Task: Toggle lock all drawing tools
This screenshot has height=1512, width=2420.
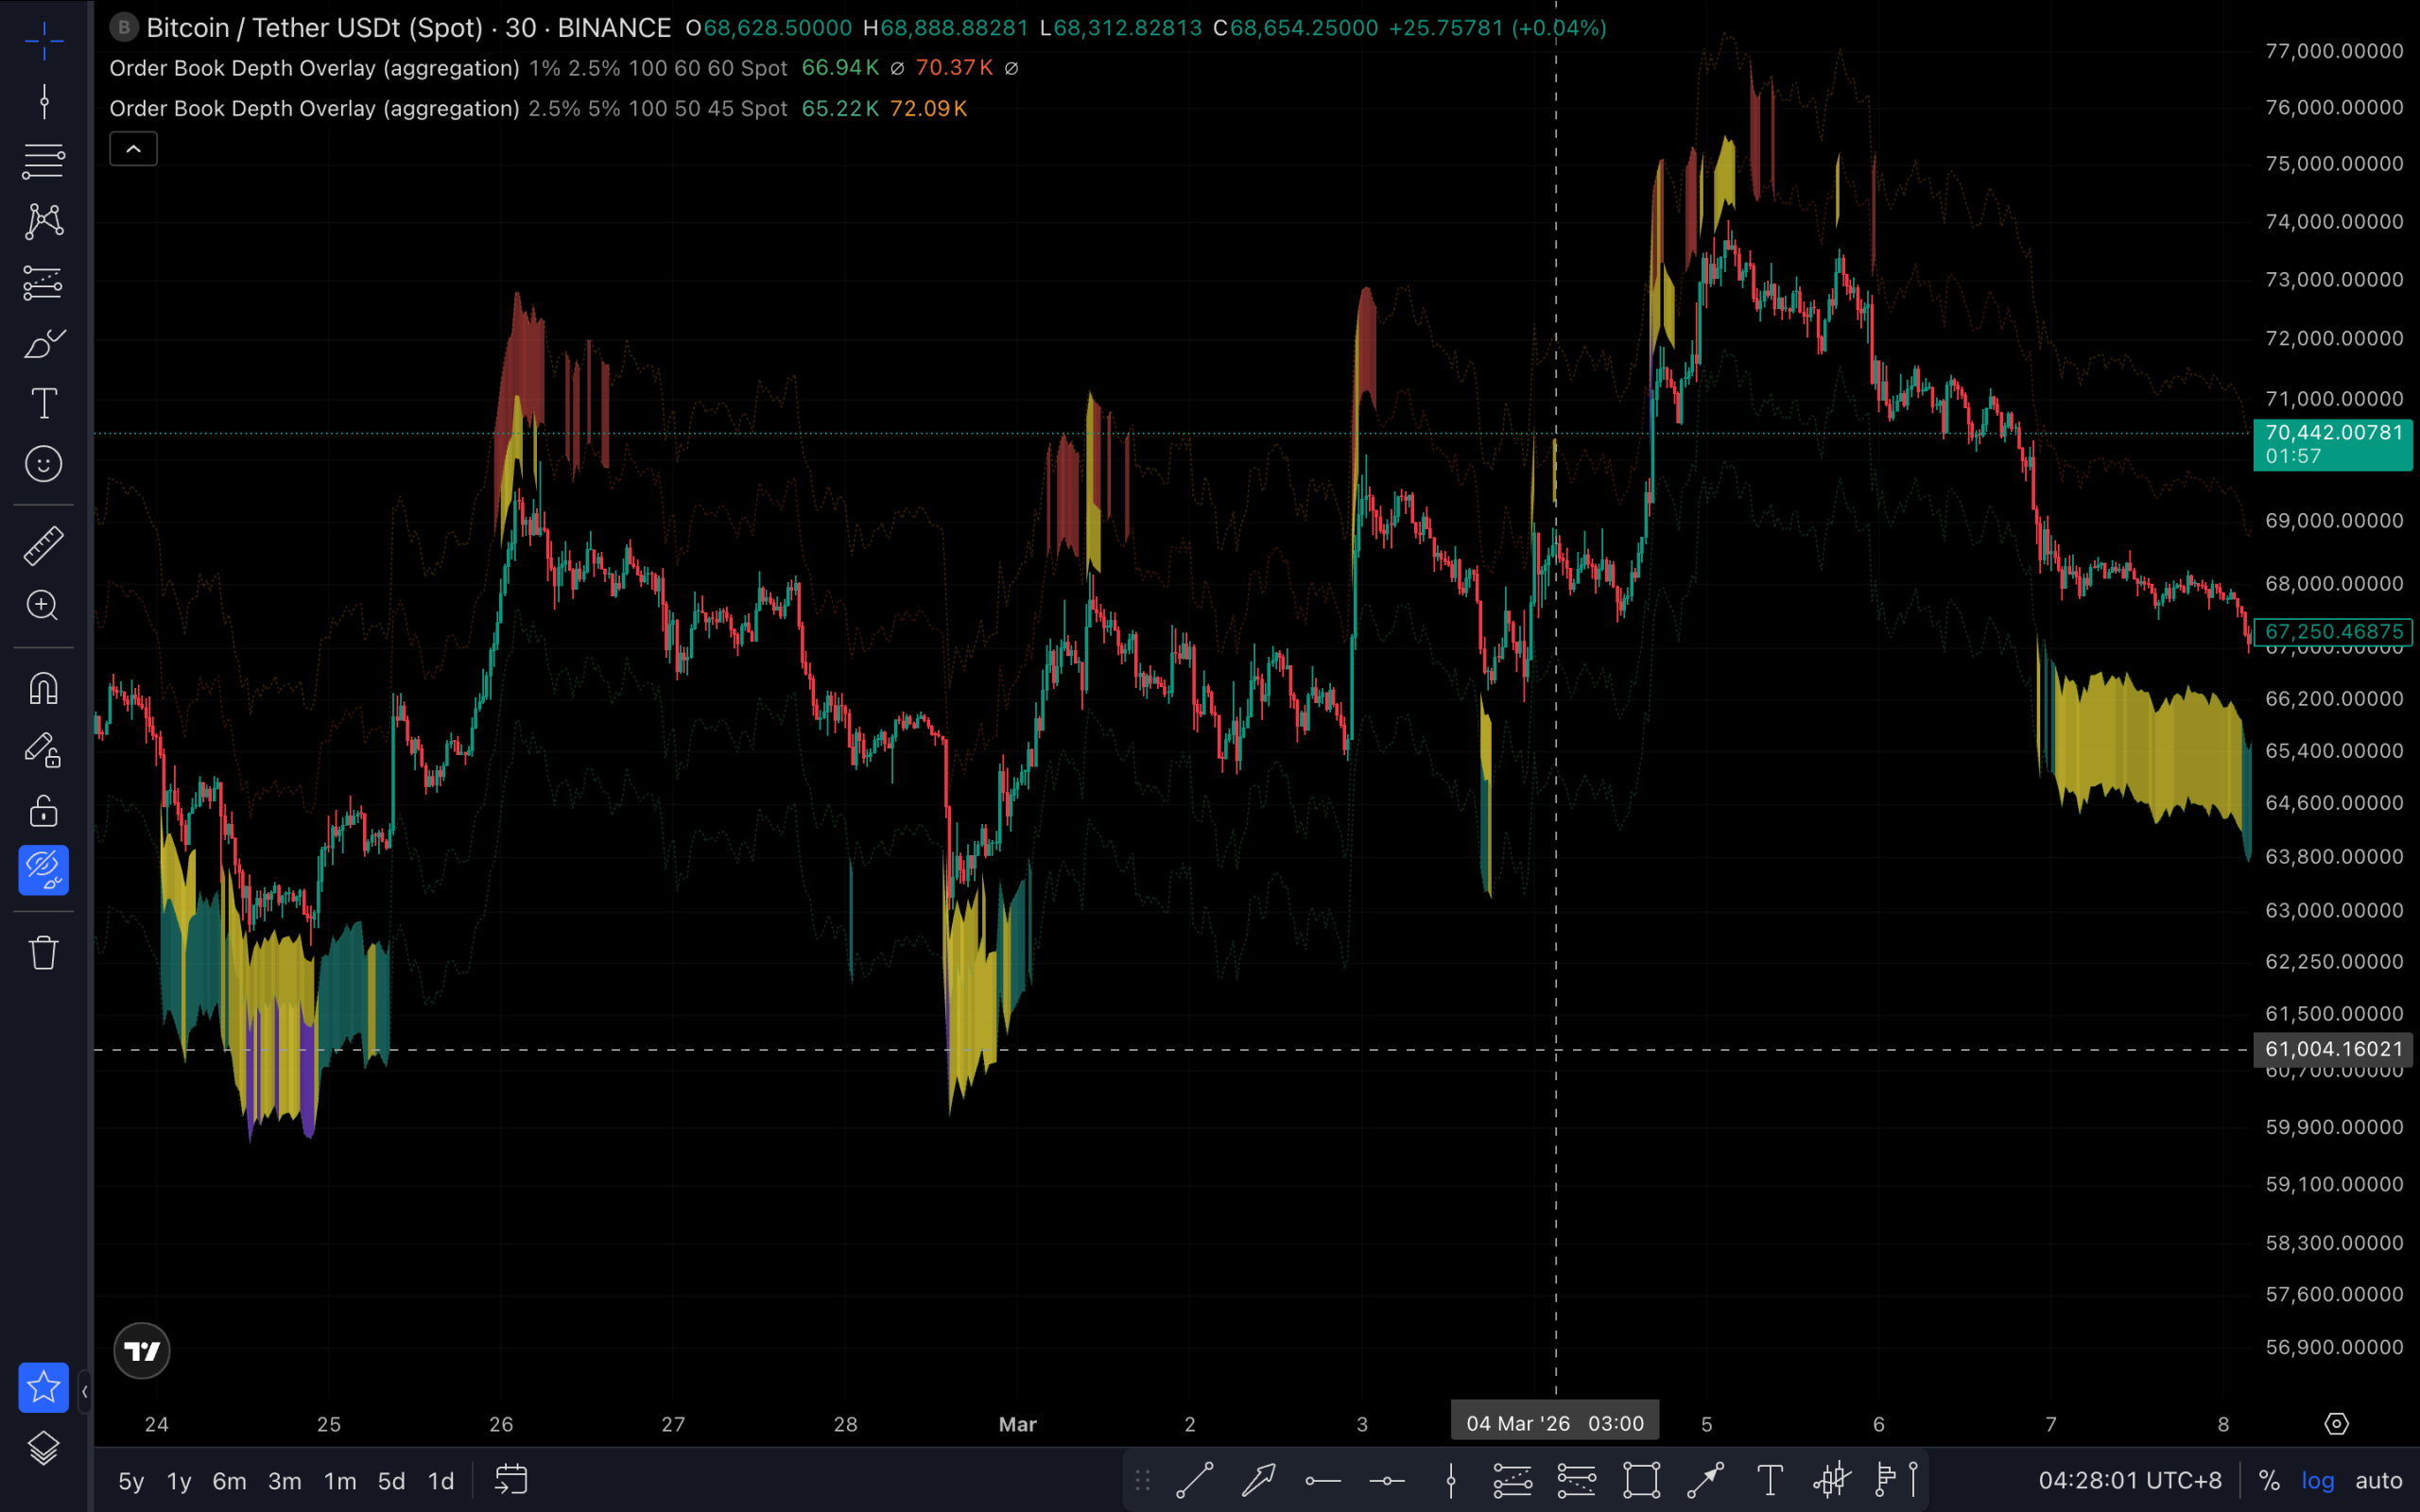Action: (x=43, y=811)
